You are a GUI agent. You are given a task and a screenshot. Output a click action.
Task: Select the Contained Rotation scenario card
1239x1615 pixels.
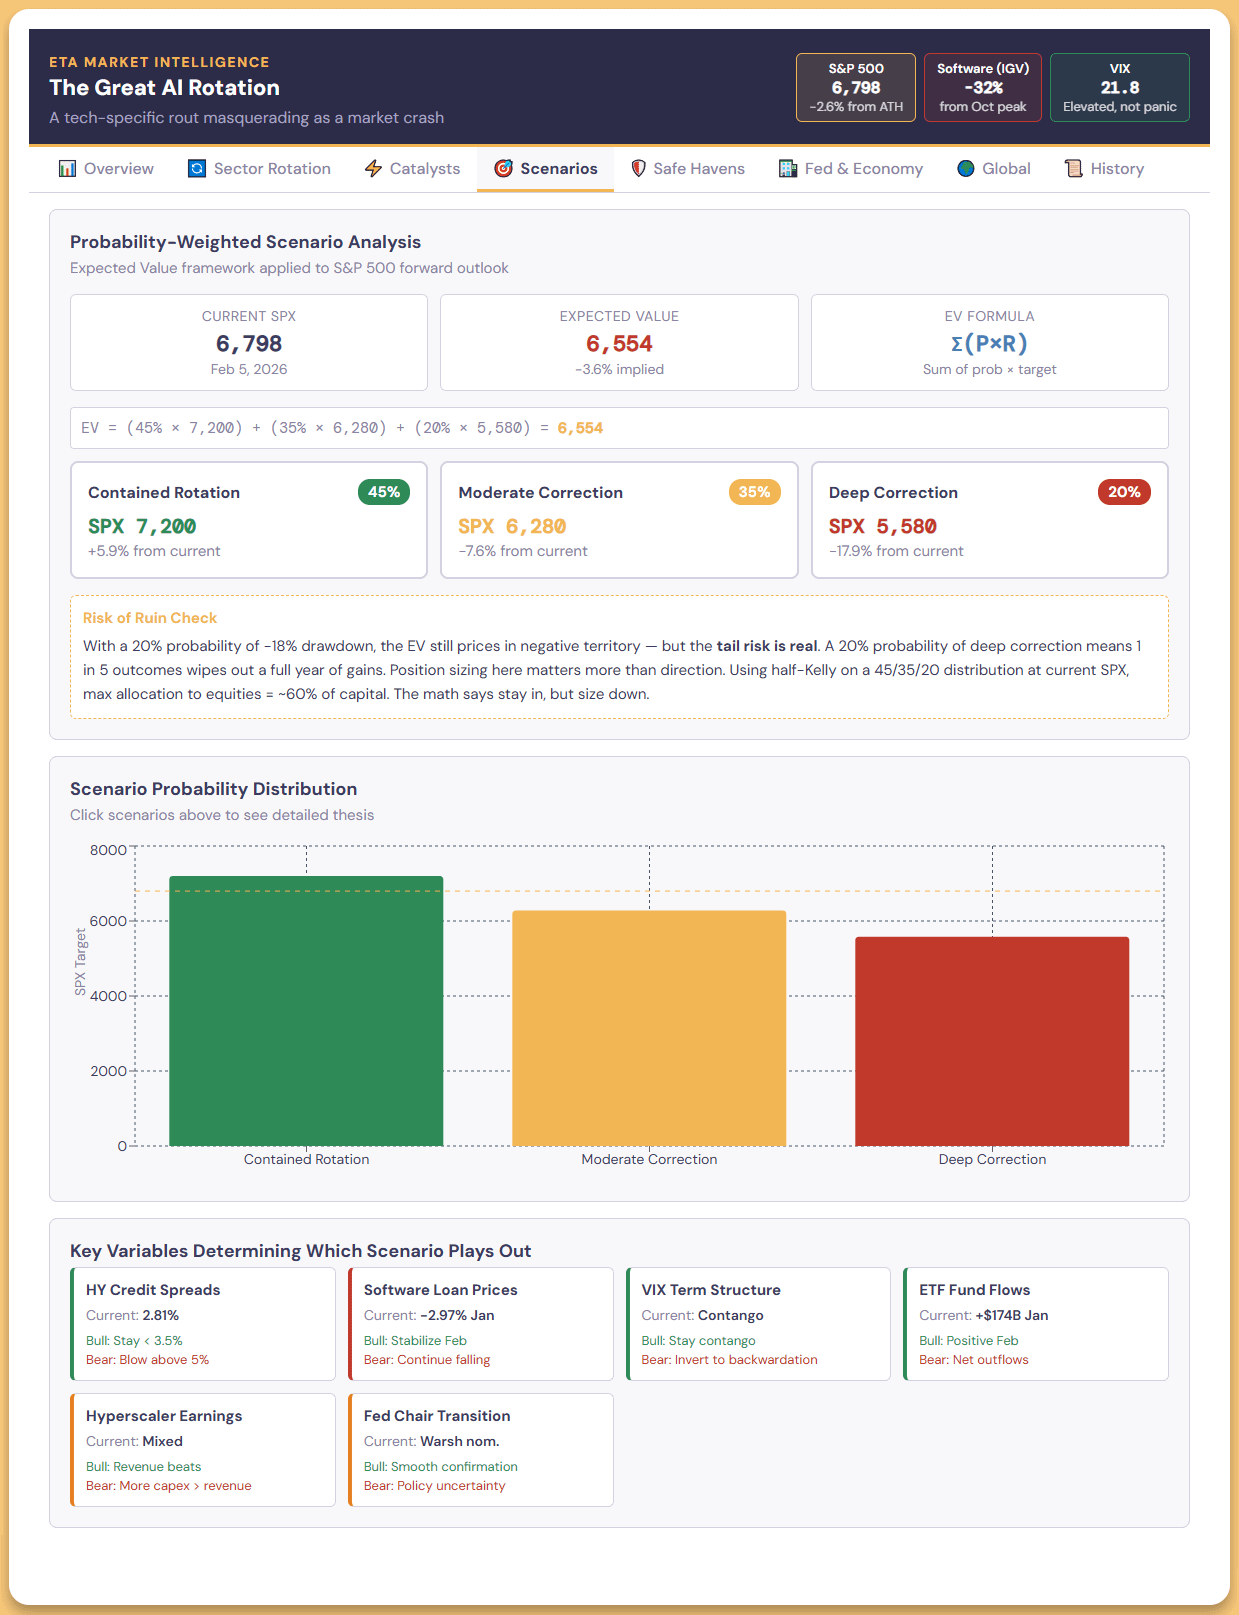pyautogui.click(x=249, y=520)
